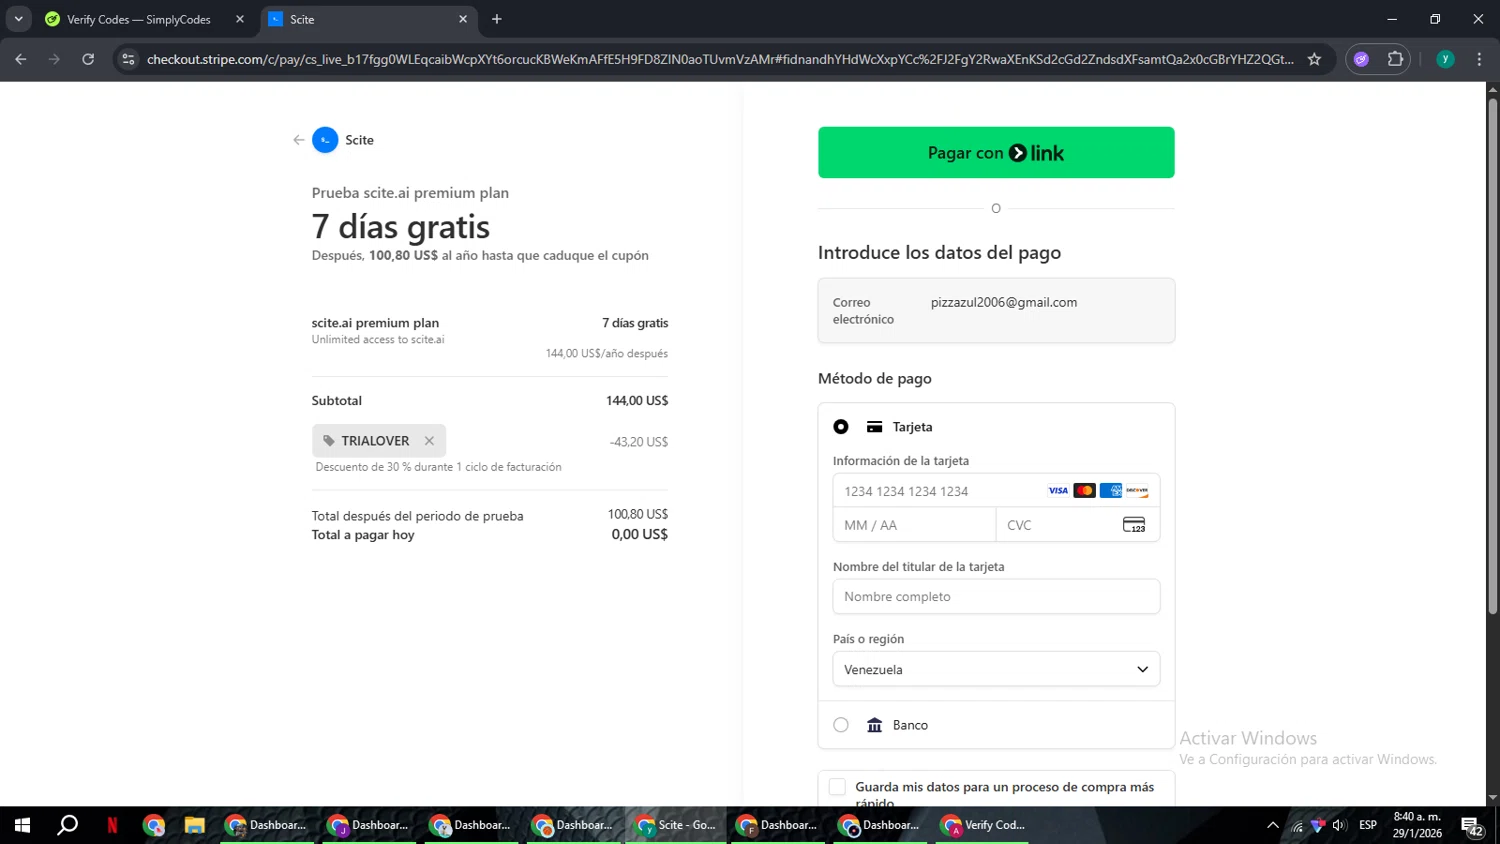Viewport: 1500px width, 844px height.
Task: Click the CVC card hint icon
Action: pyautogui.click(x=1134, y=525)
